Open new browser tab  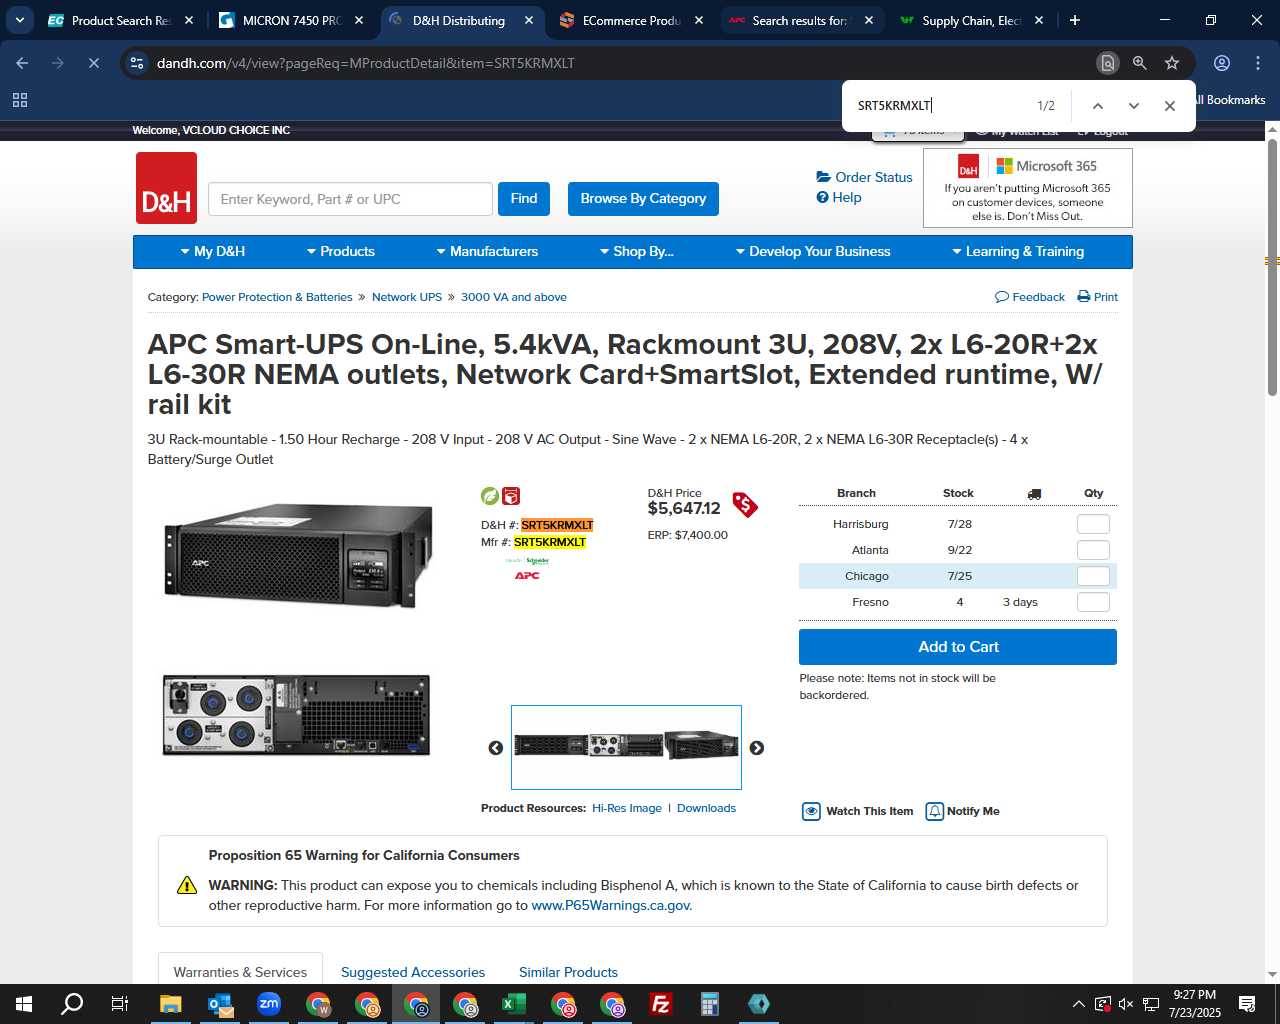pos(1075,20)
